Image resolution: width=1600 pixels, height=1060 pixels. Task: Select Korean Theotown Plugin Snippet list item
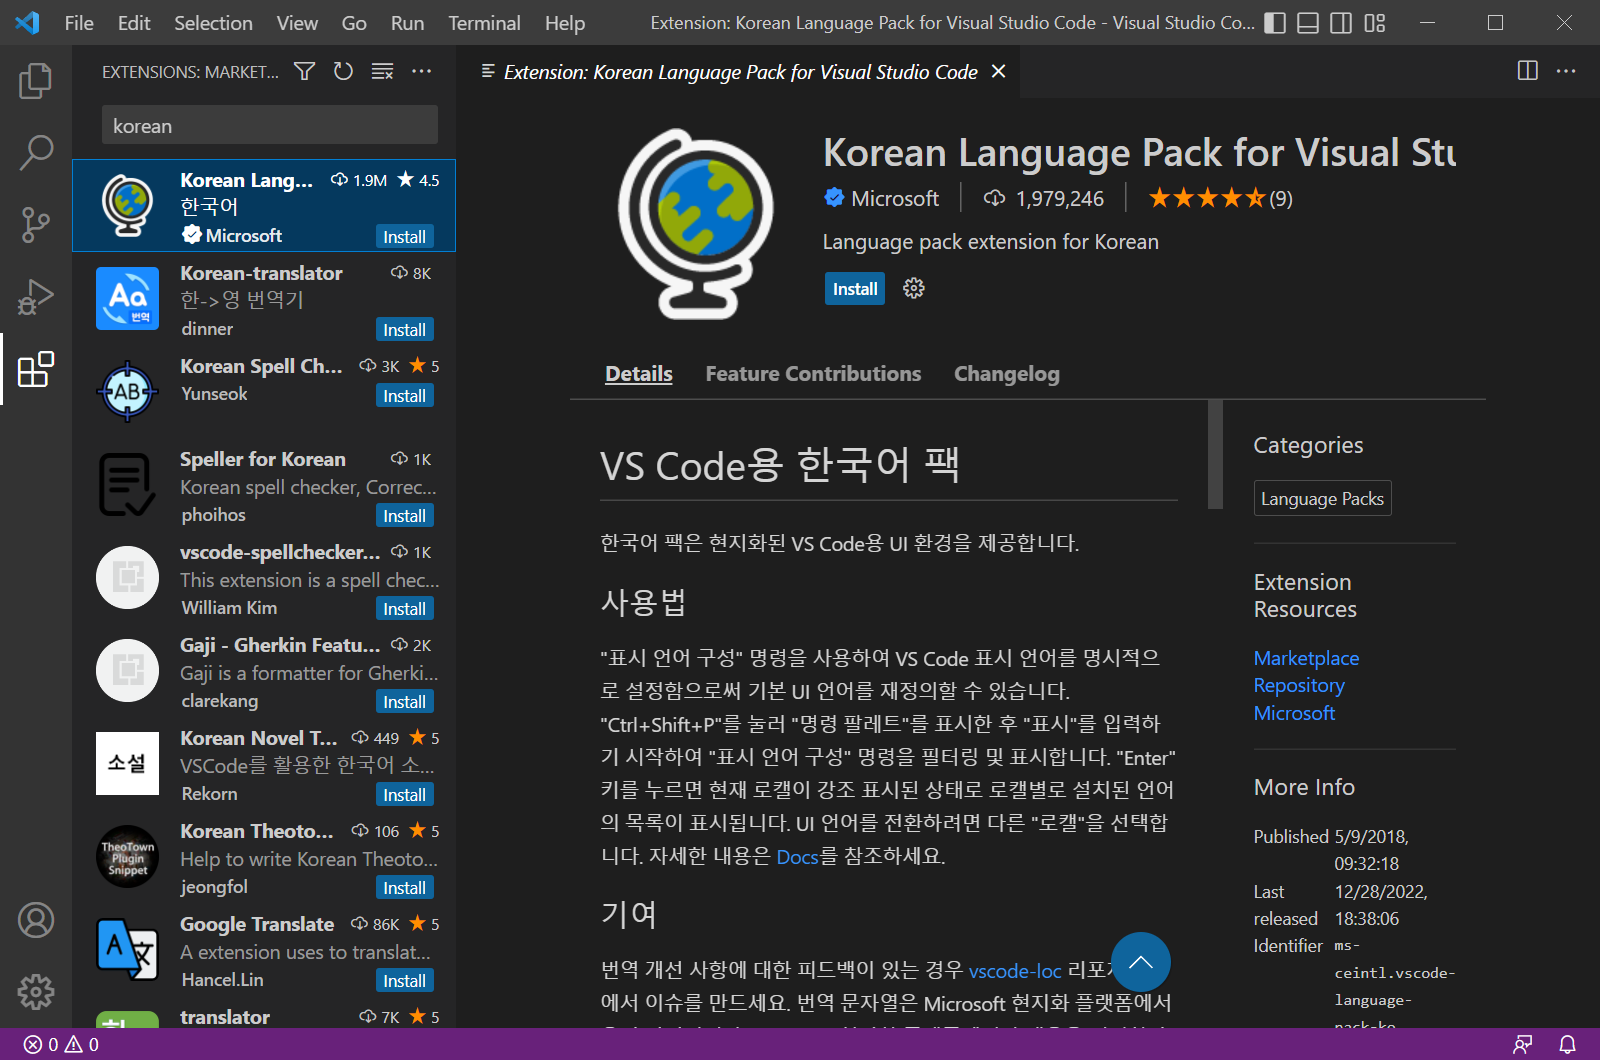[x=264, y=858]
